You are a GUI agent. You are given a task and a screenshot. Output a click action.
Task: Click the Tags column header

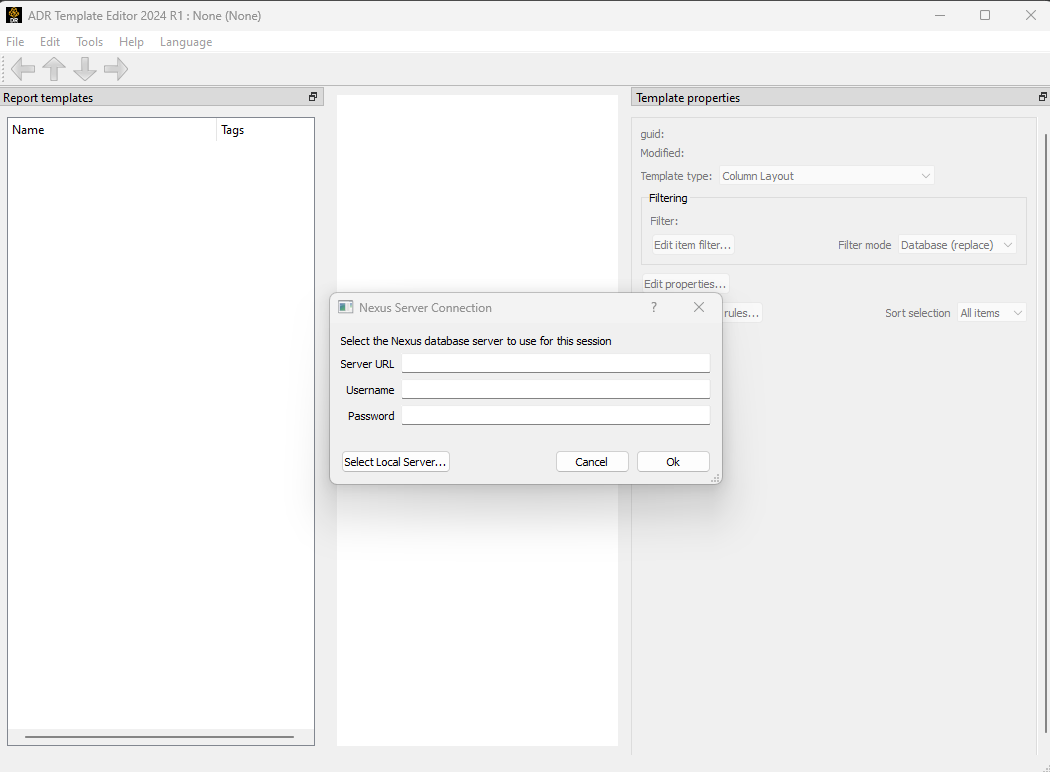[266, 130]
